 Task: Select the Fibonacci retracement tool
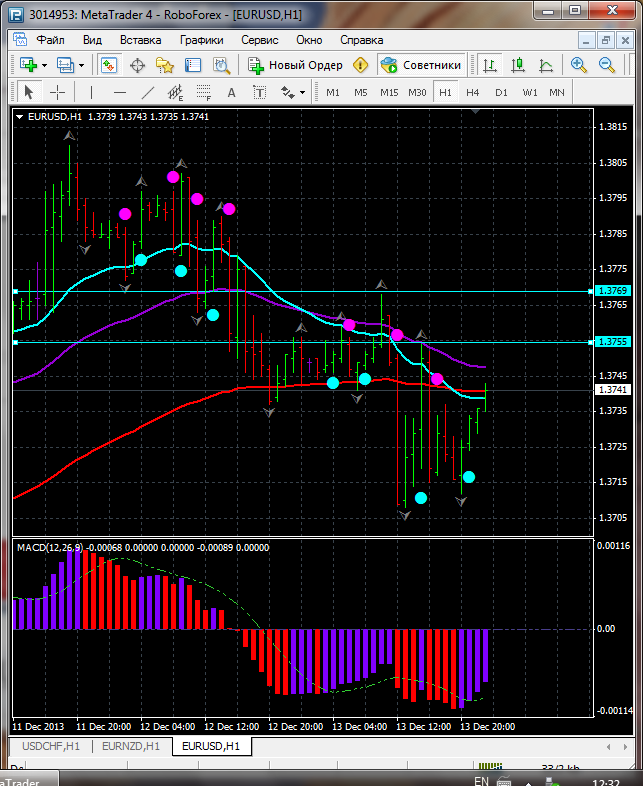pyautogui.click(x=206, y=92)
